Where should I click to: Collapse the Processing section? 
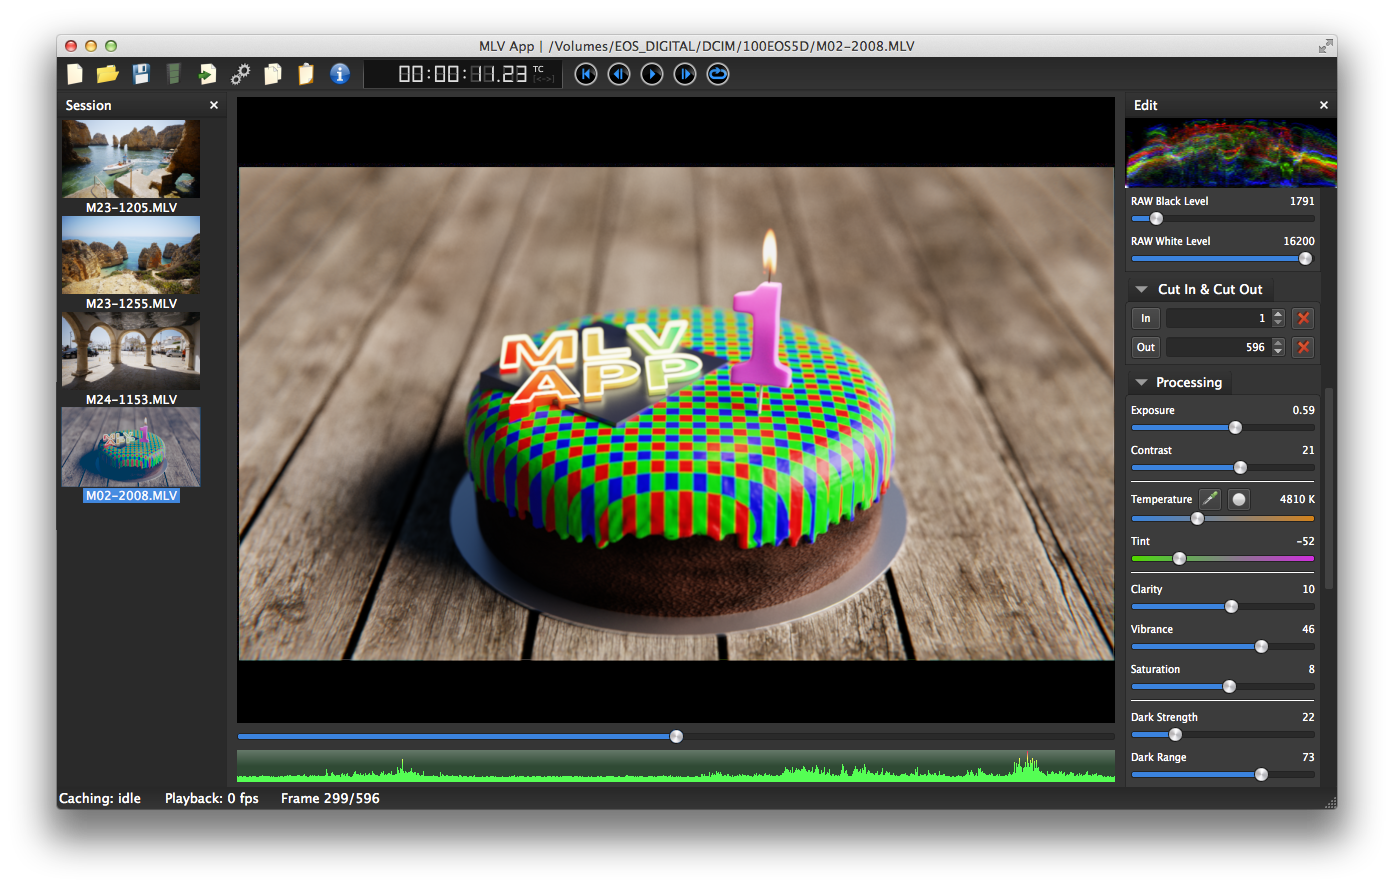coord(1141,382)
